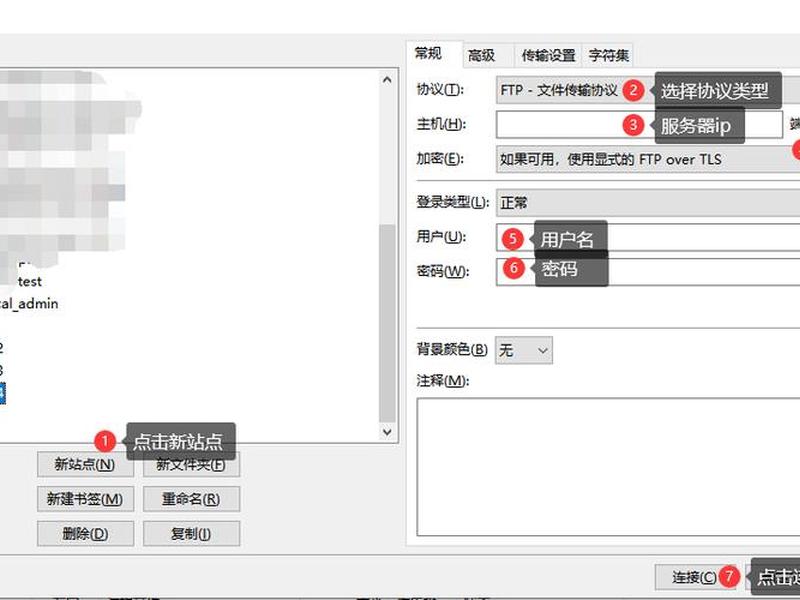Click the 新文件夹(F) button
This screenshot has height=600, width=800.
191,464
